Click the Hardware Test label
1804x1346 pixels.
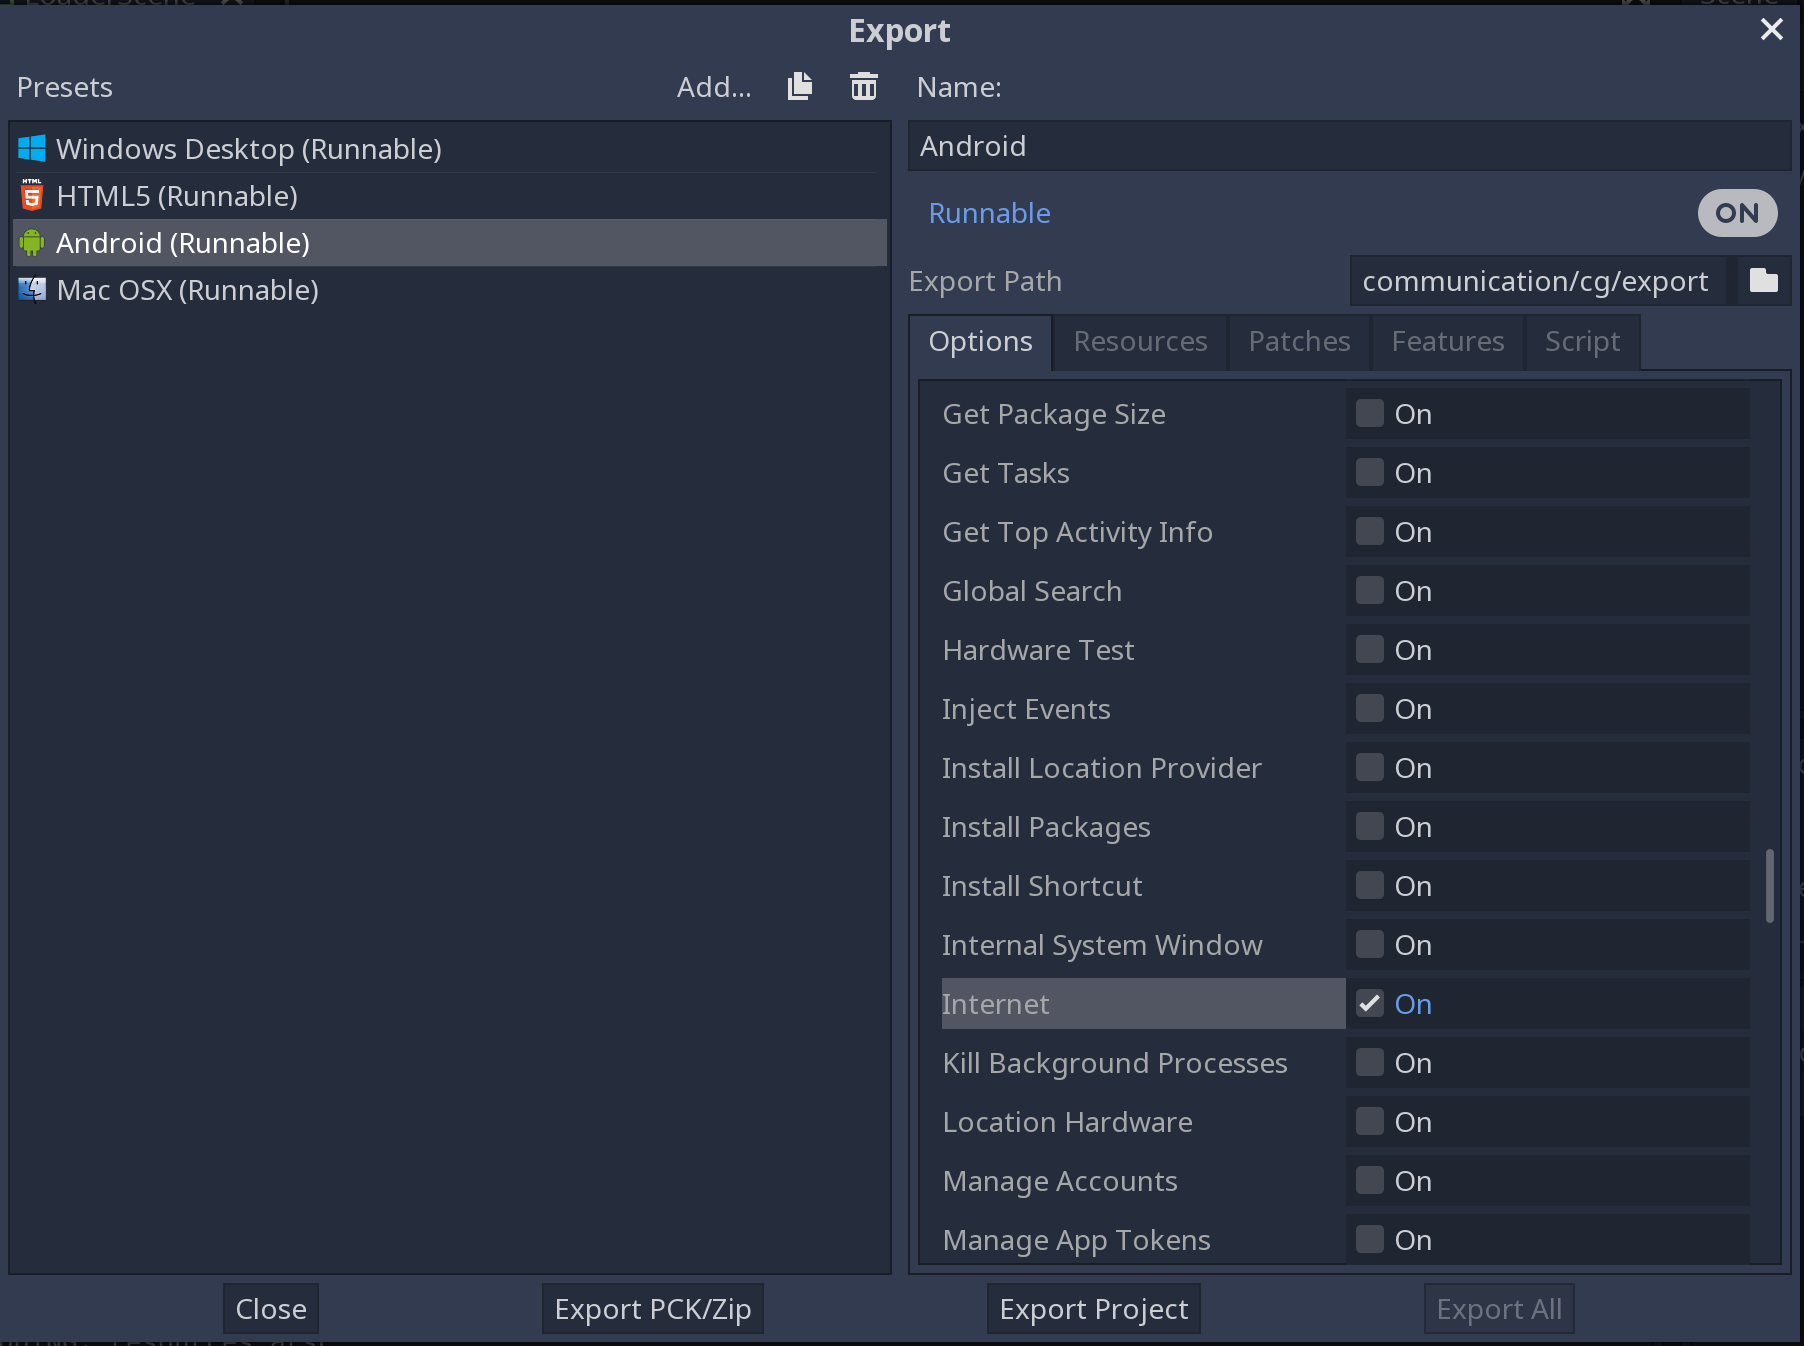click(x=1038, y=650)
